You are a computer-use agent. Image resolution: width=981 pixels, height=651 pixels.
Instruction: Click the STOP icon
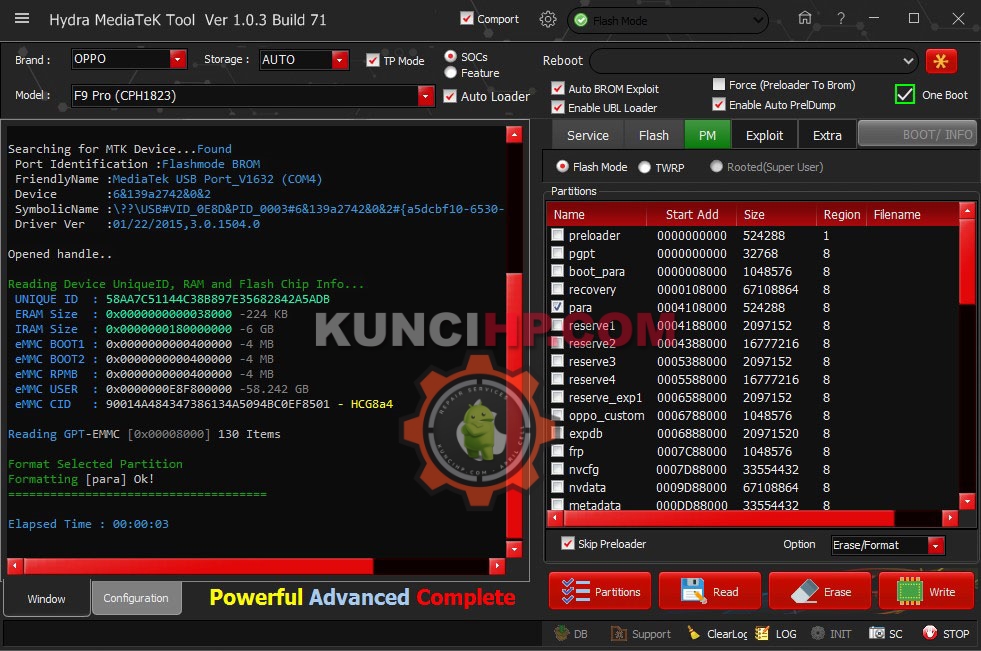click(x=946, y=633)
